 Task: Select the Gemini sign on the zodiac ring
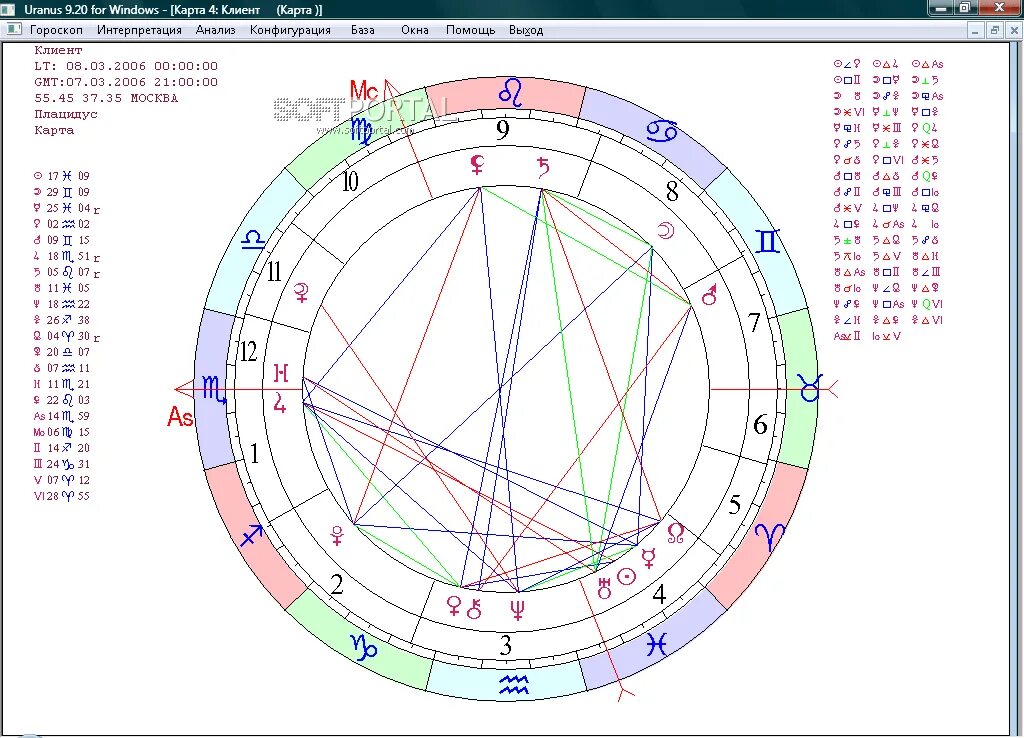[767, 241]
